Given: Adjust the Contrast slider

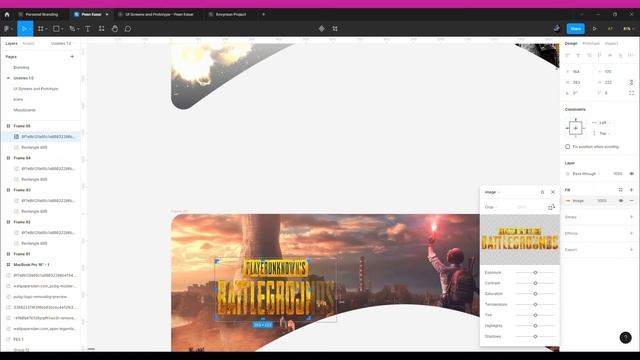Looking at the screenshot, I should coord(536,283).
